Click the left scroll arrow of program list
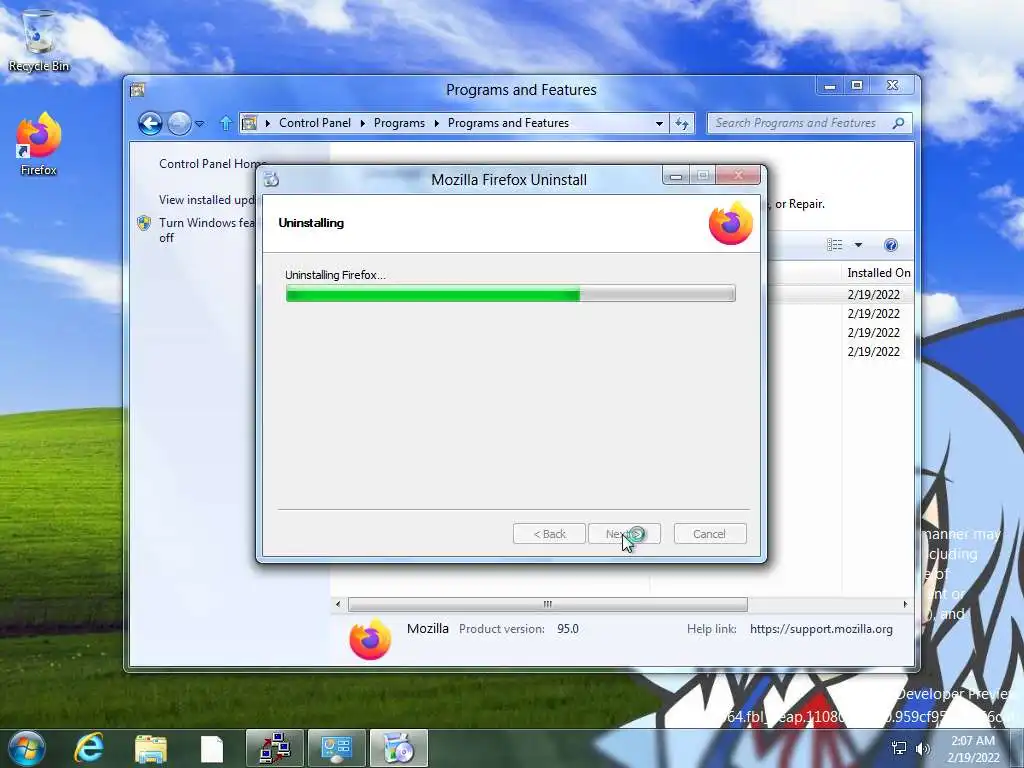 tap(338, 604)
